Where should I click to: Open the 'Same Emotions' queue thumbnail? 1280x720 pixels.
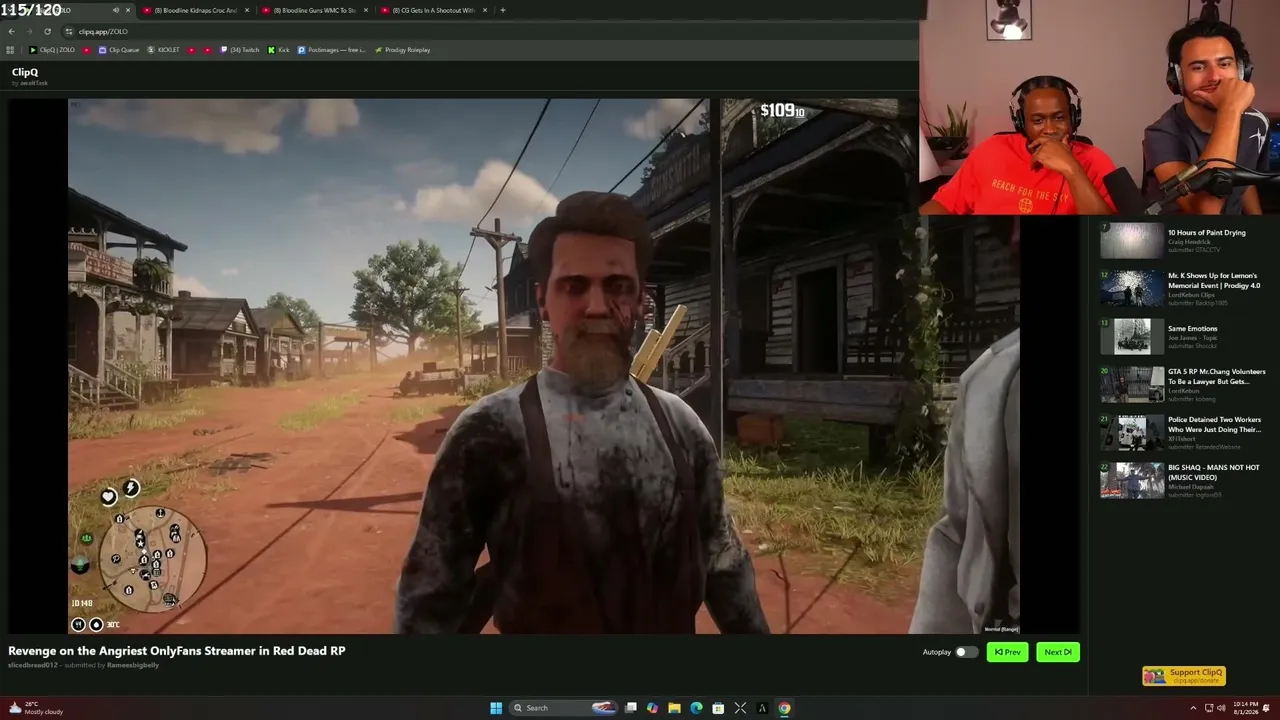click(x=1132, y=337)
